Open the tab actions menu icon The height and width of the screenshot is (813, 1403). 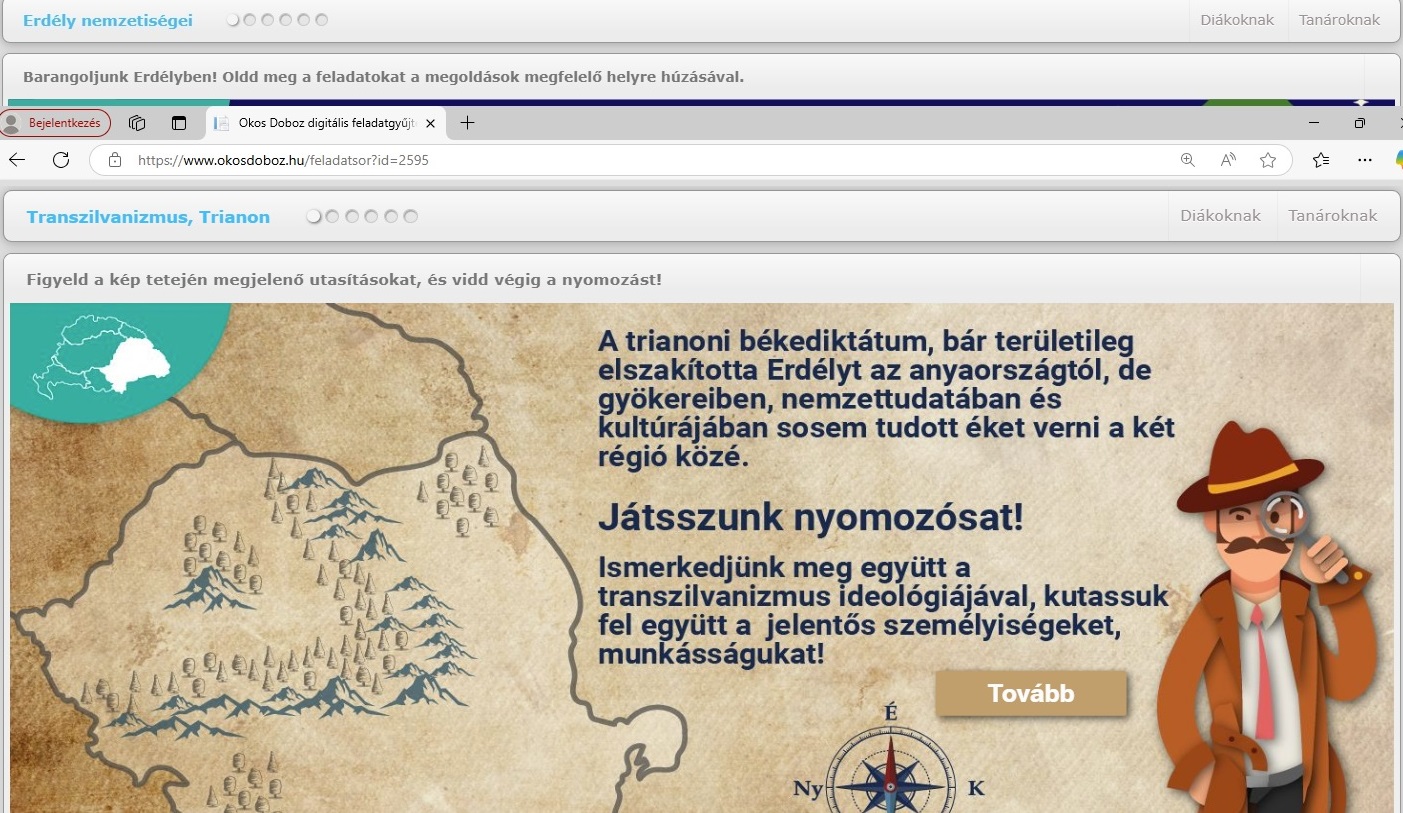179,123
